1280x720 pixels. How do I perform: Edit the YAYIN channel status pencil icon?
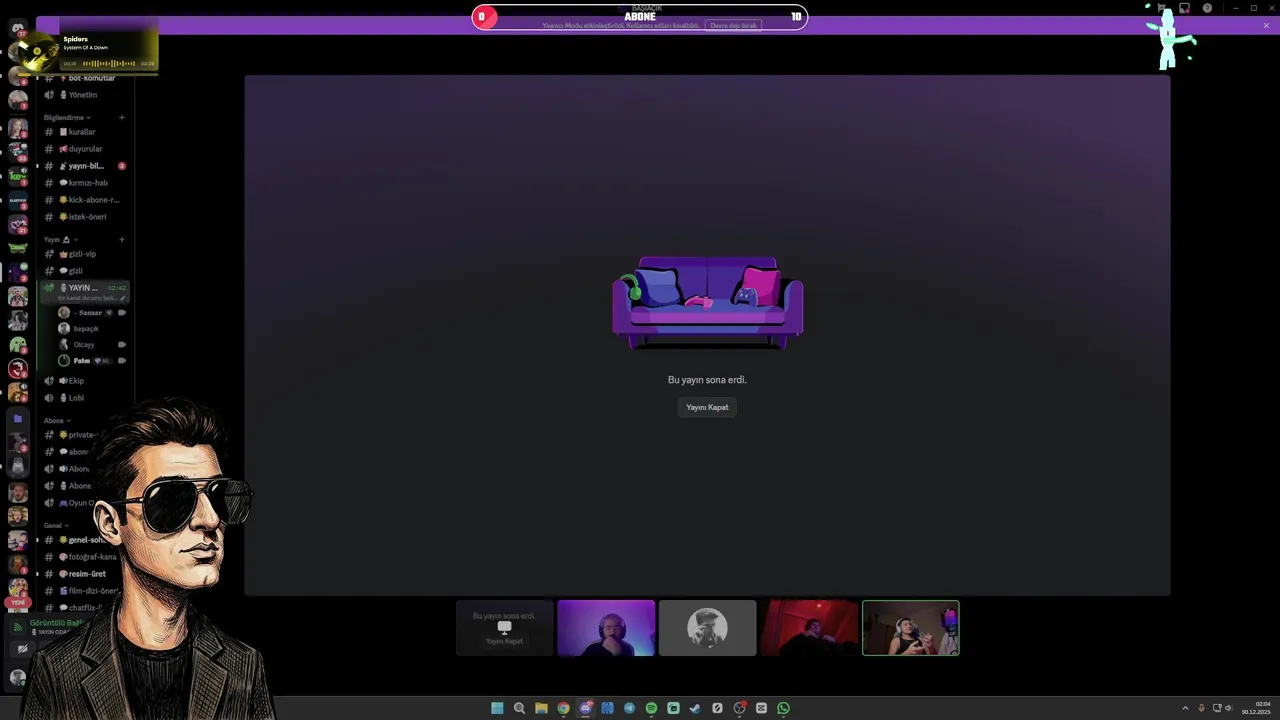tap(122, 298)
